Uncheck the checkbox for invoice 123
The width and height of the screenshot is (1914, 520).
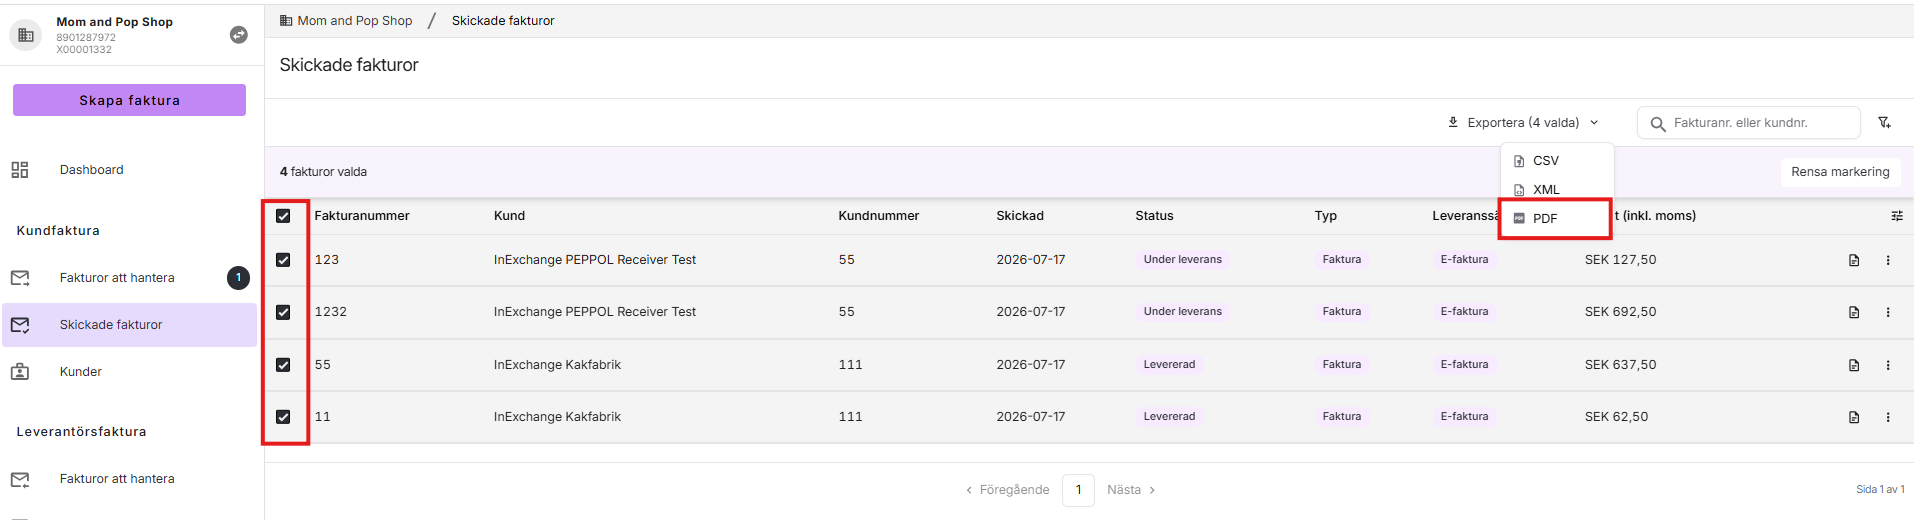point(283,260)
